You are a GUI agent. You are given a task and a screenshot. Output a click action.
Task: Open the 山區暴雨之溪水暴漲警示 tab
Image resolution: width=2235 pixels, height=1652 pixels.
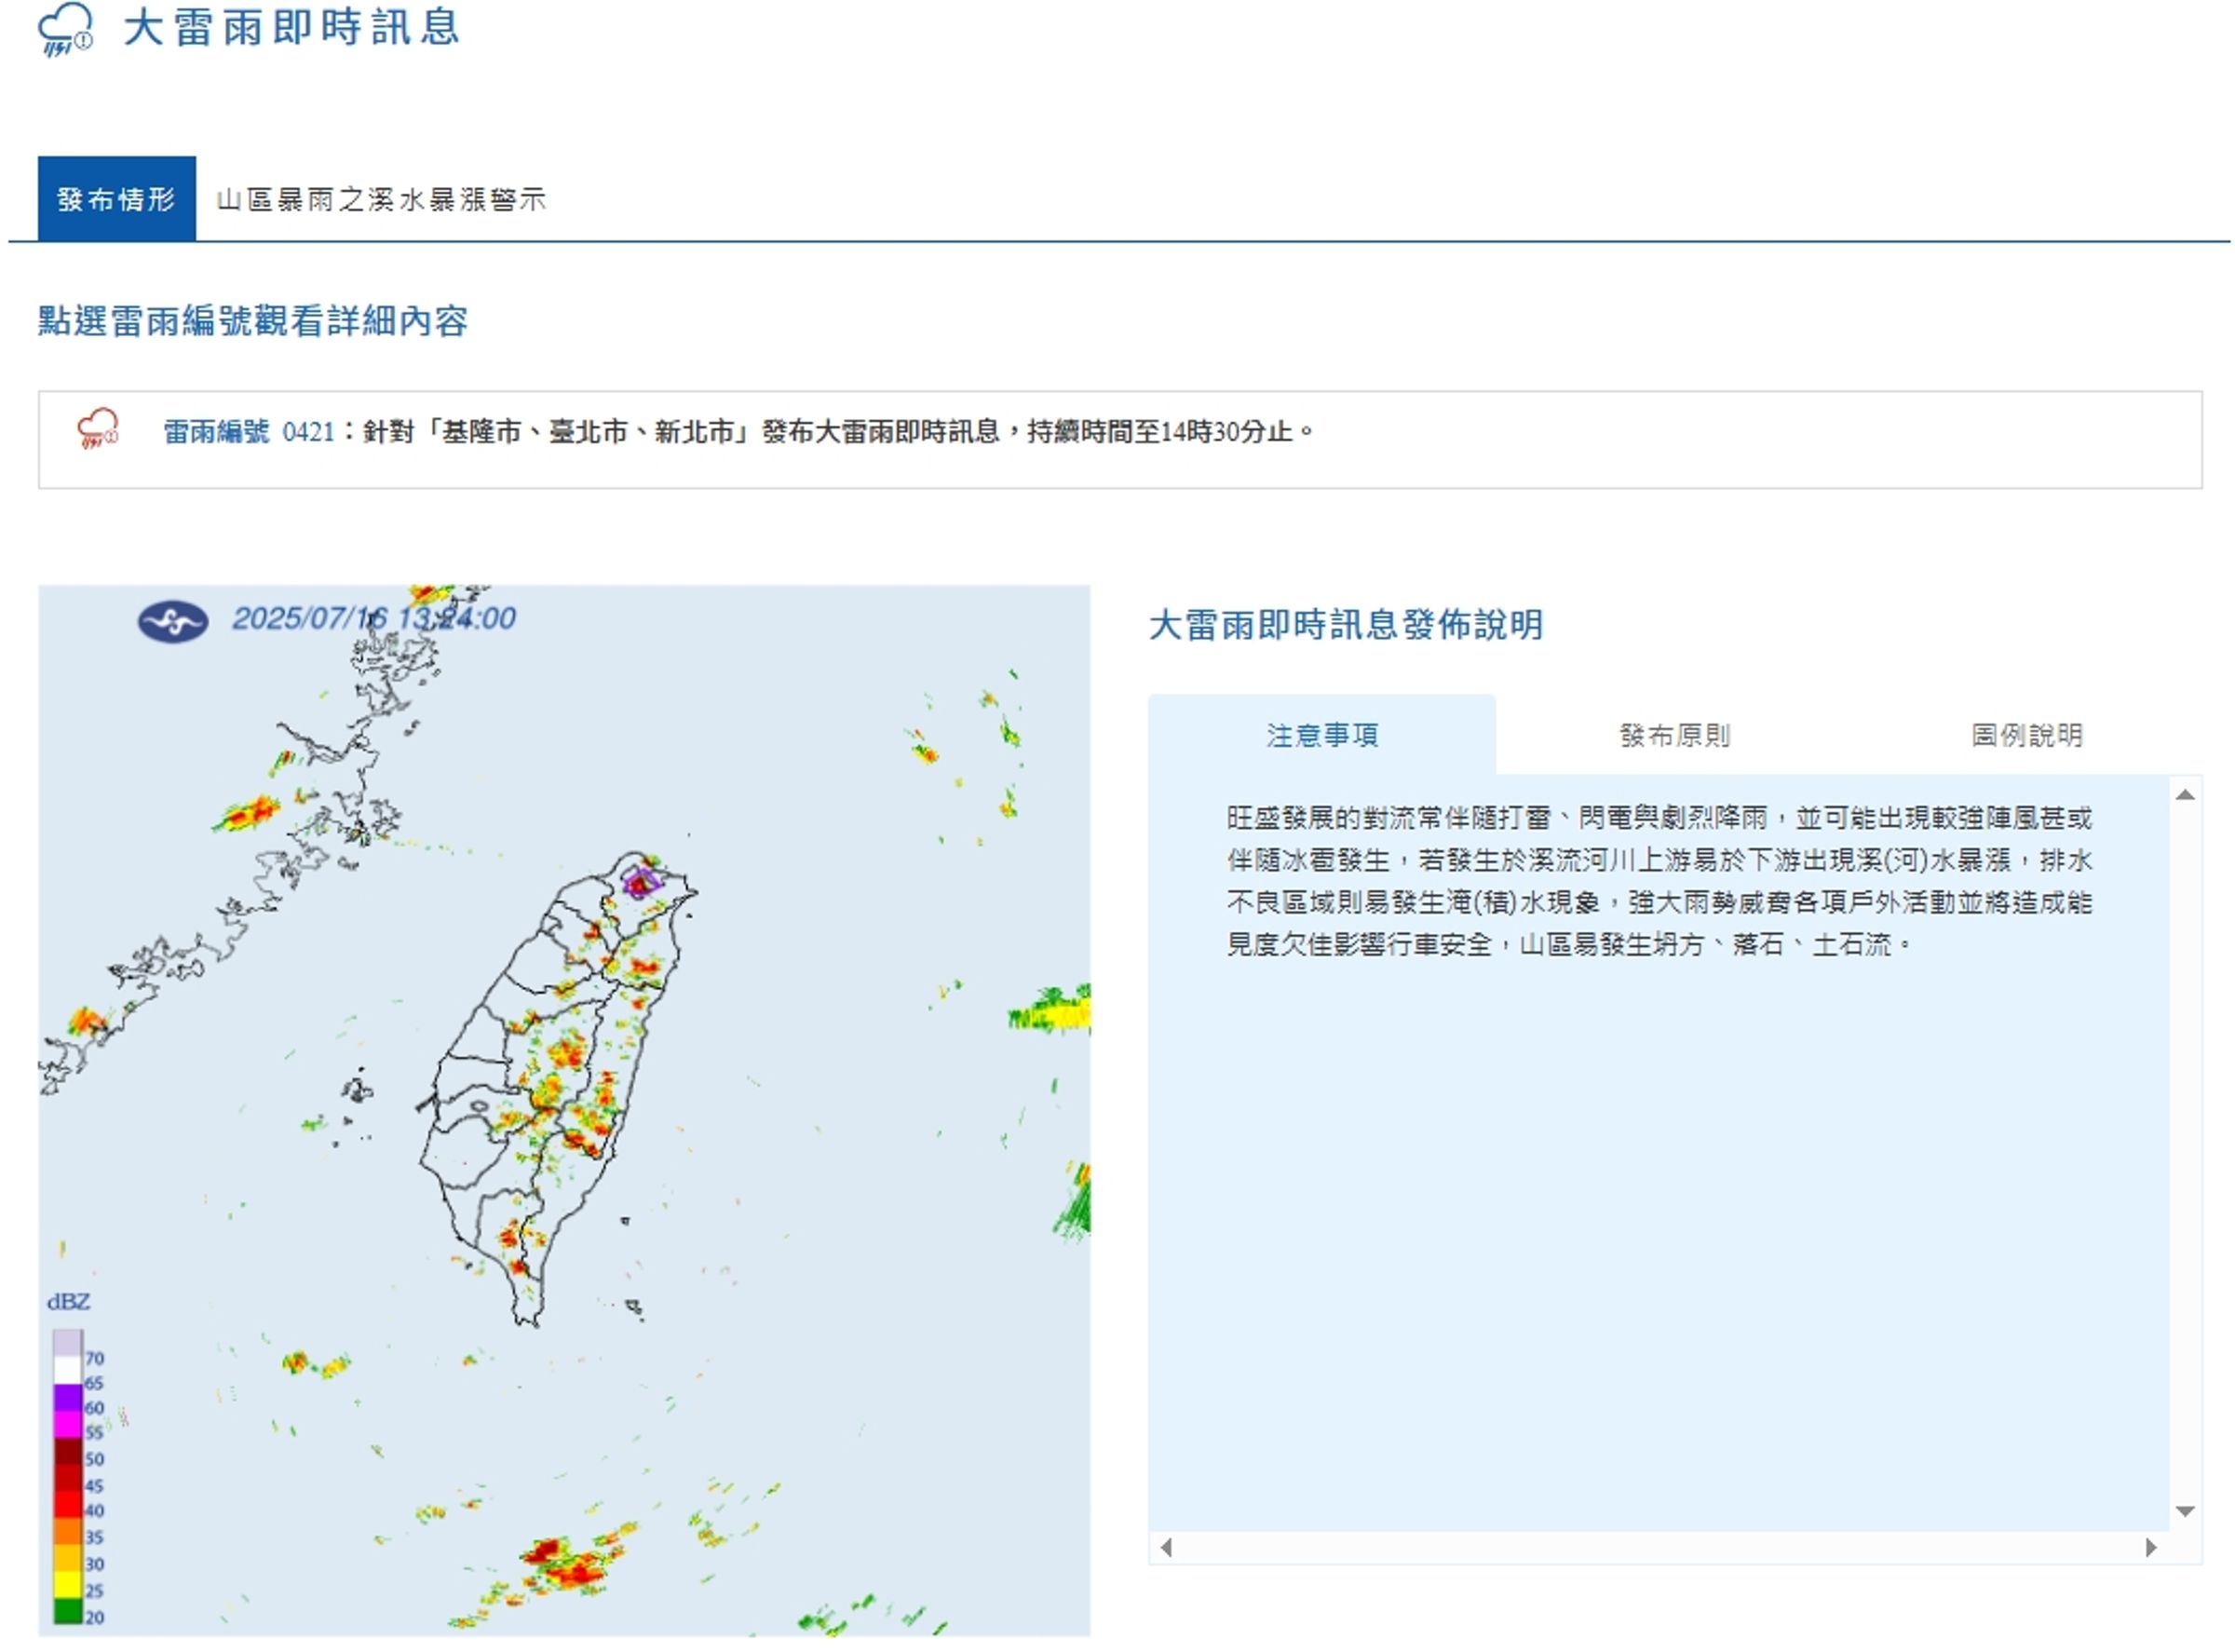tap(382, 199)
